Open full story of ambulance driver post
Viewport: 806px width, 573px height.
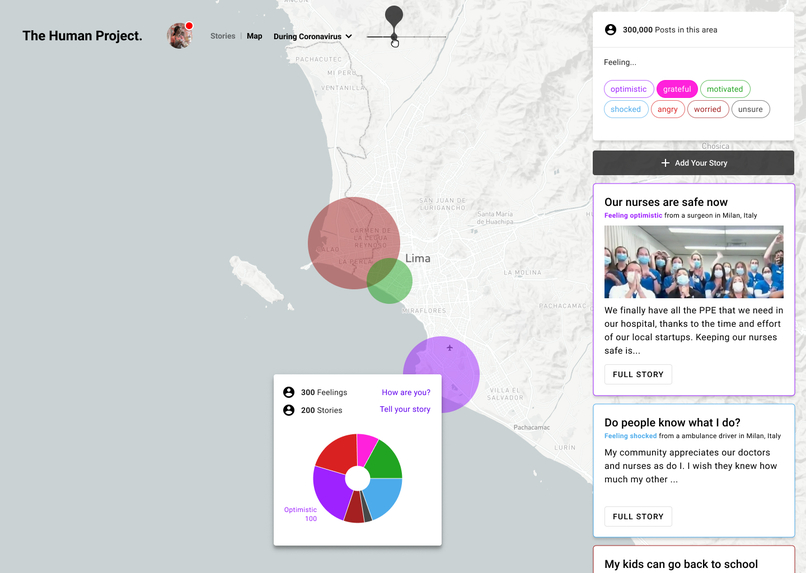638,516
